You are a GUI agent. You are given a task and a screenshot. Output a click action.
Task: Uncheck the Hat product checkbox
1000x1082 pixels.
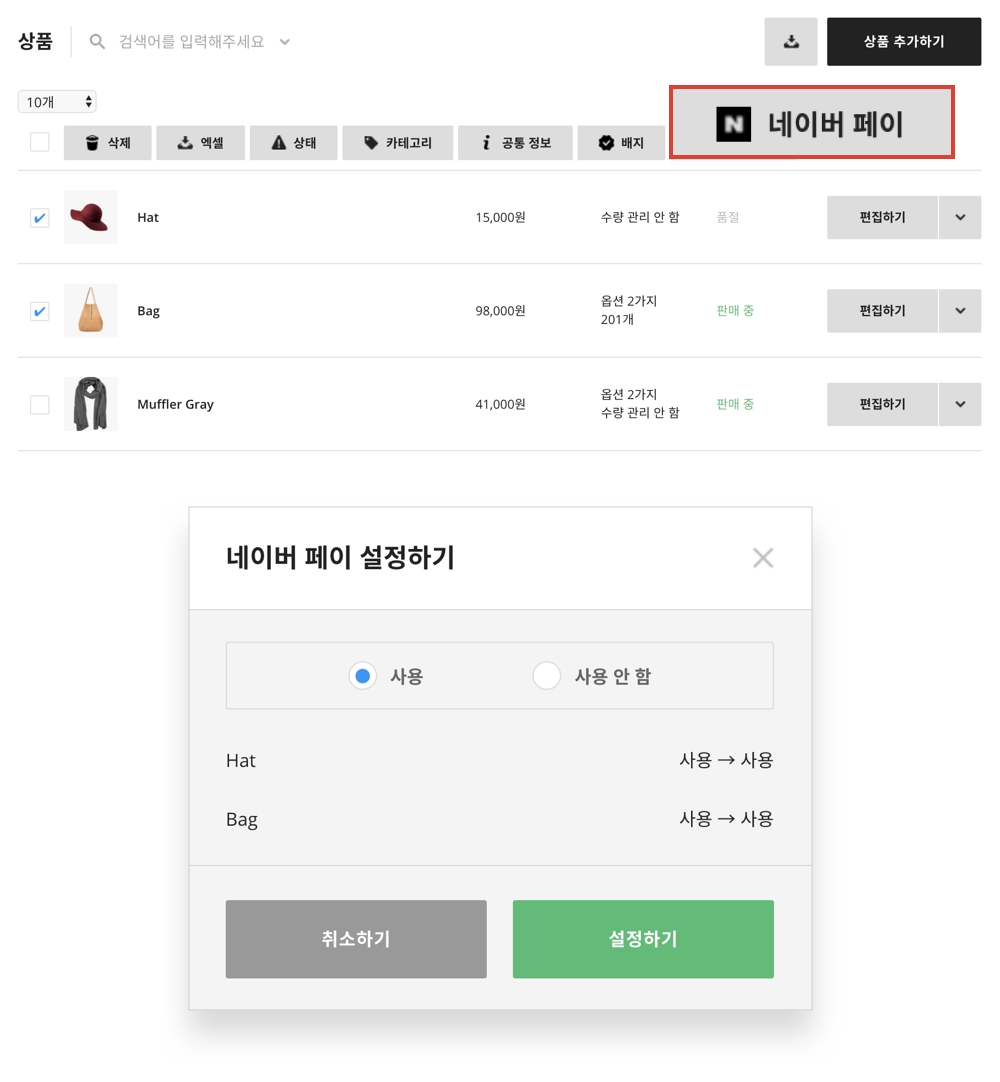point(40,217)
